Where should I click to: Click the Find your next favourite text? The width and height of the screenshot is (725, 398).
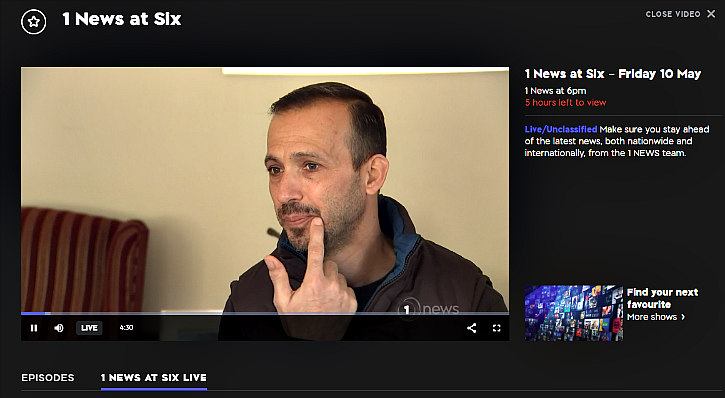[x=663, y=298]
